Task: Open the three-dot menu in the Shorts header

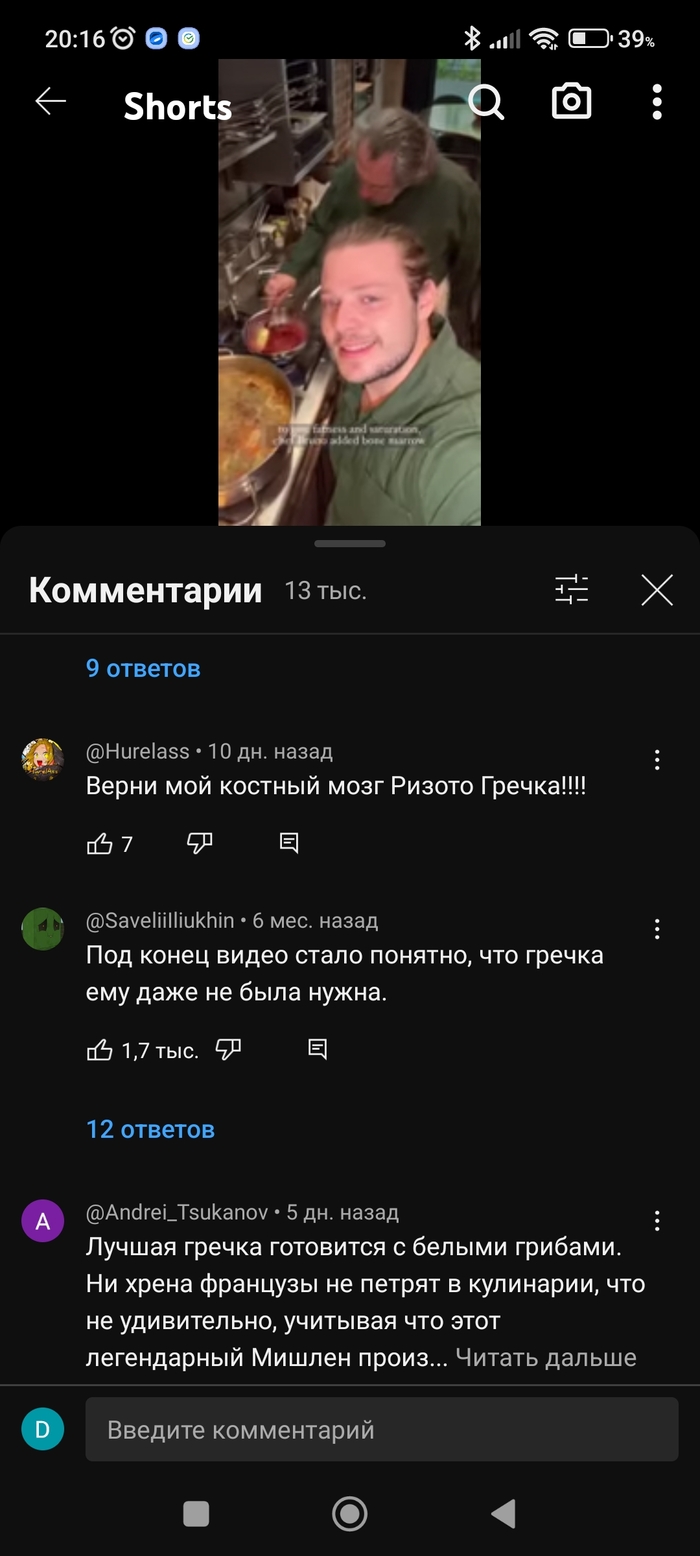Action: click(656, 102)
